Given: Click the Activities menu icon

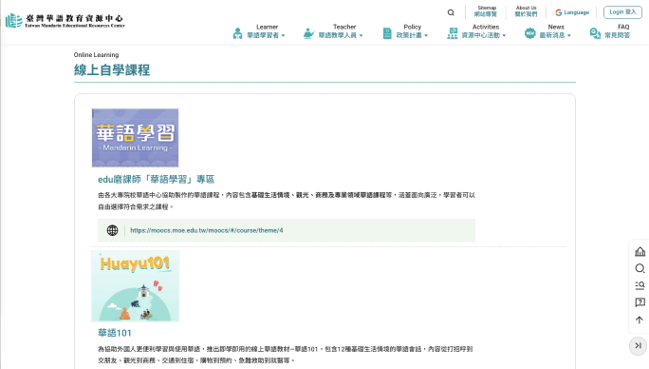Looking at the screenshot, I should (452, 33).
